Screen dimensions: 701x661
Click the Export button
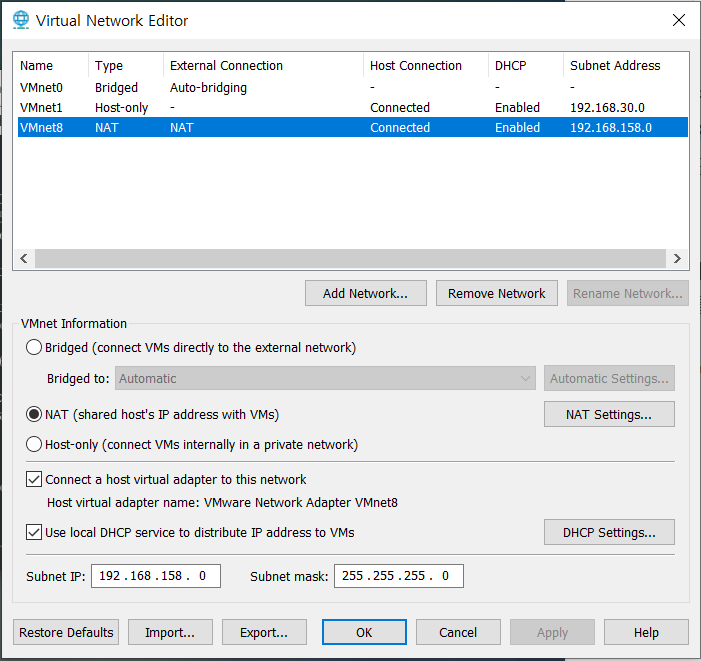click(x=264, y=632)
